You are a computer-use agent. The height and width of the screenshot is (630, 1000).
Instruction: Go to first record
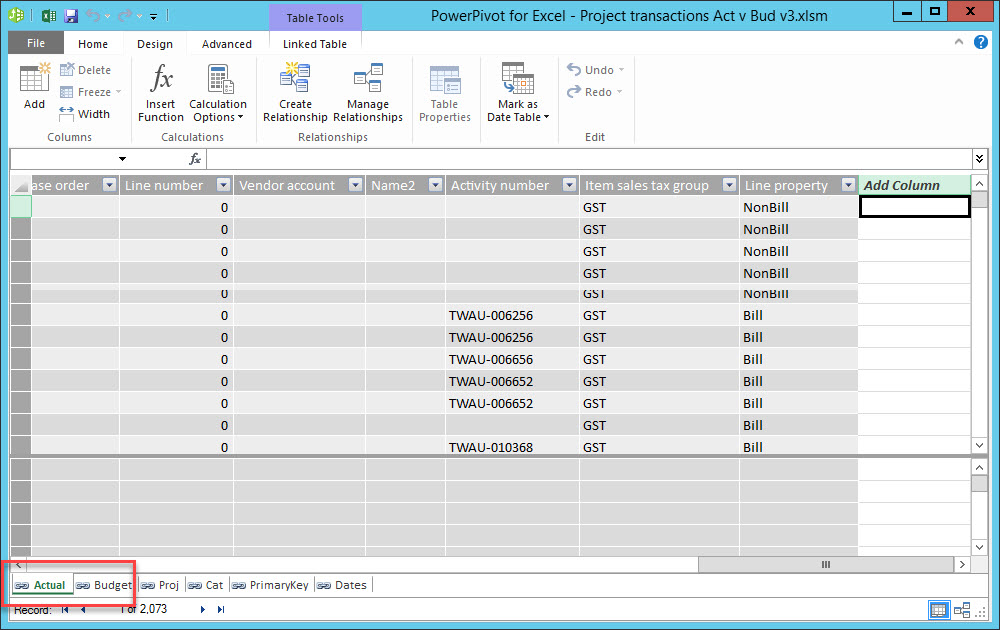(65, 610)
